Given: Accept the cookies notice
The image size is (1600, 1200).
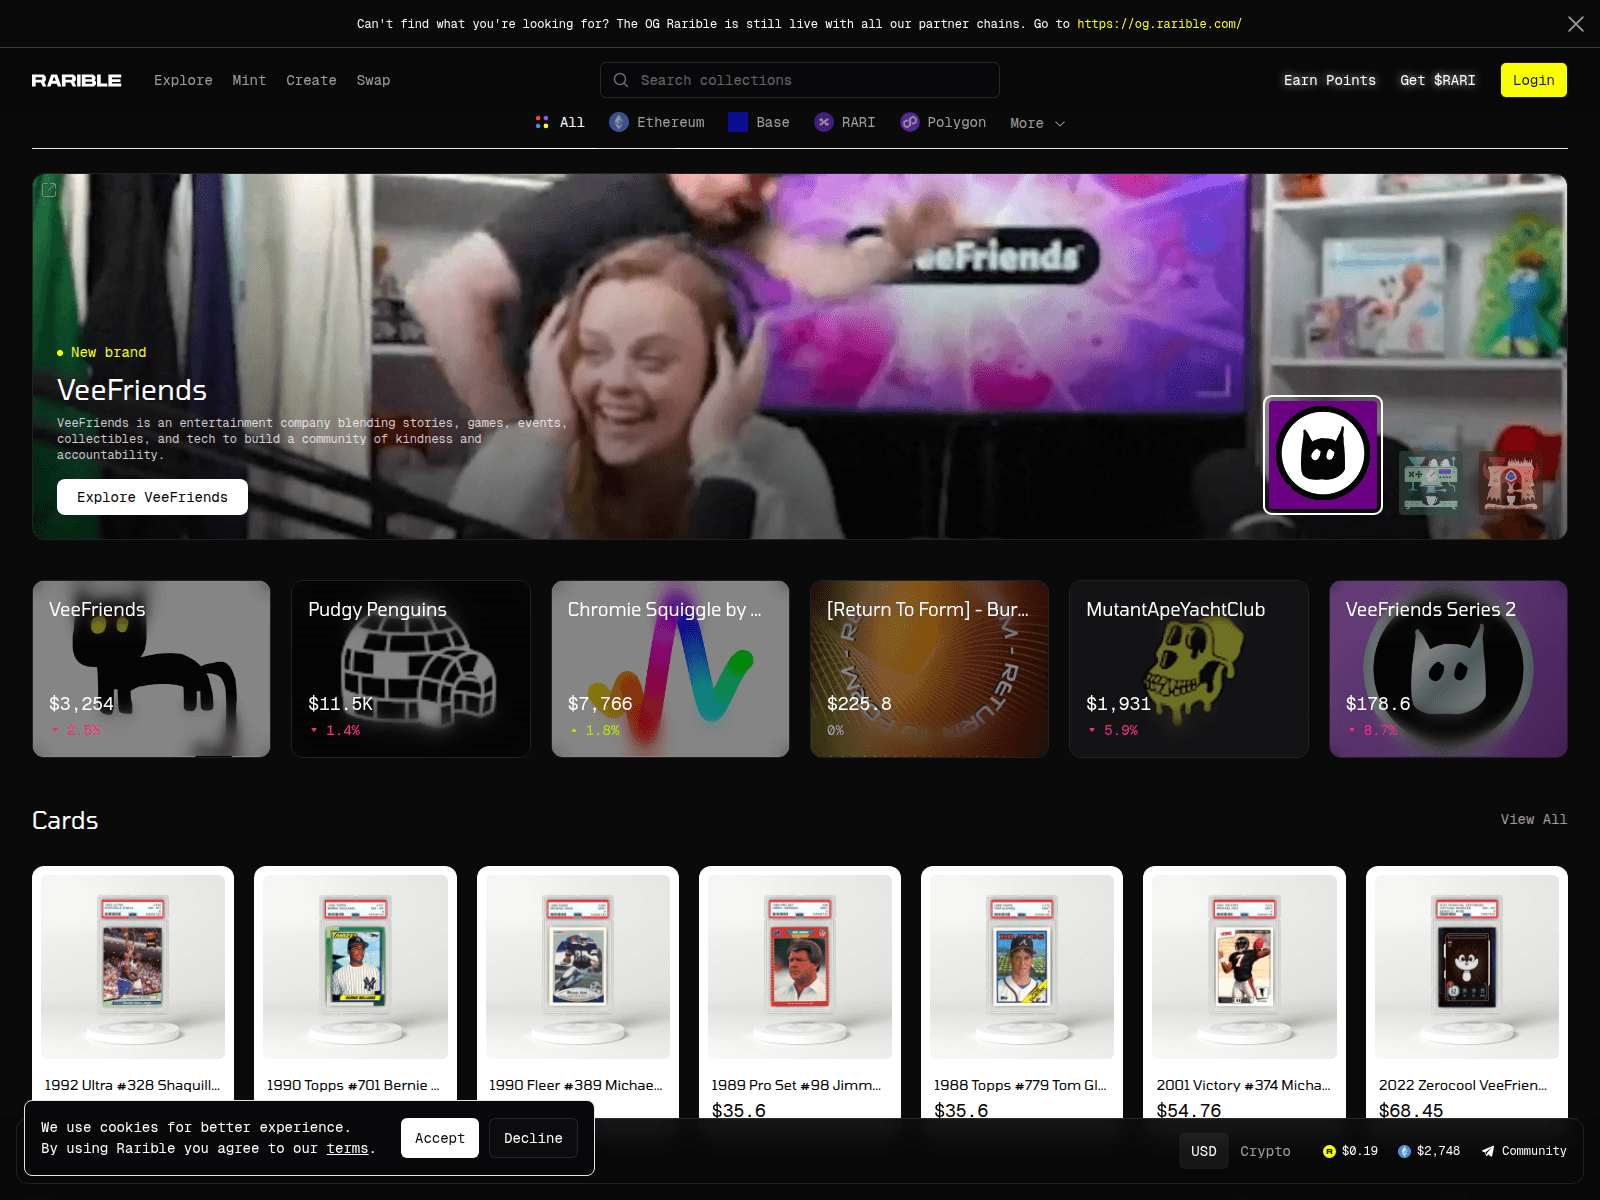Looking at the screenshot, I should 439,1138.
